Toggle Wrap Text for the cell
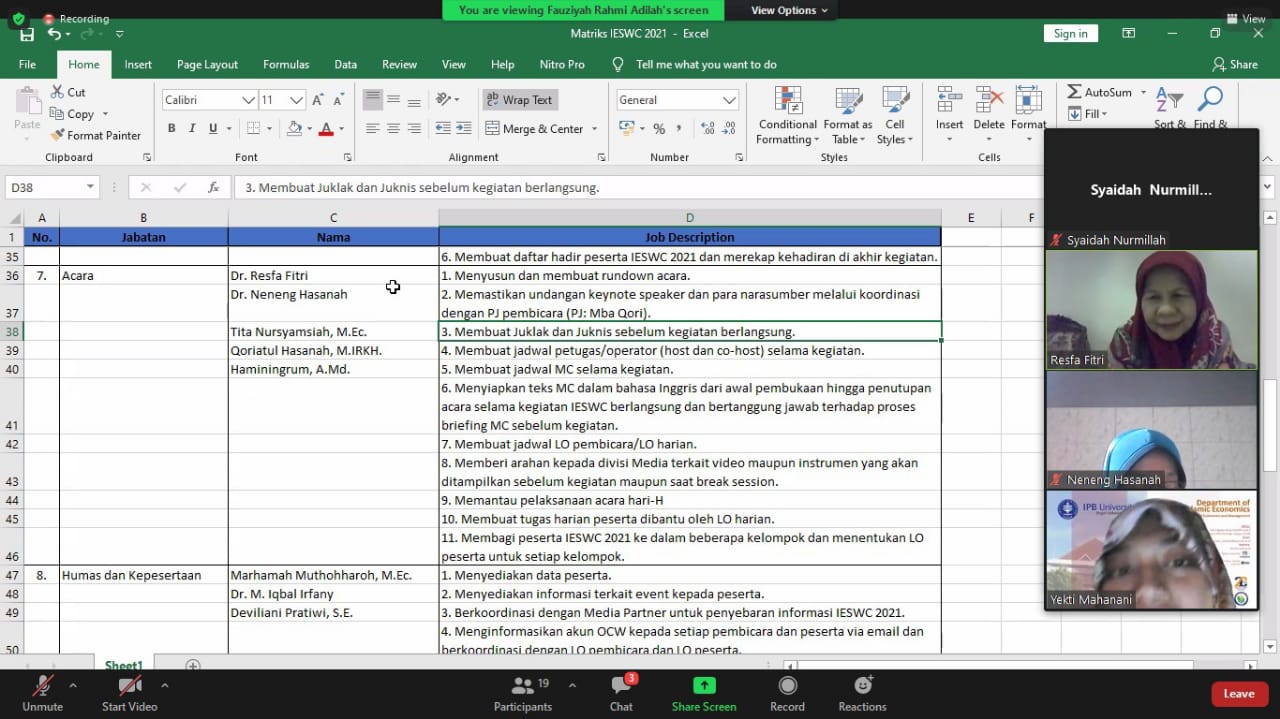1280x719 pixels. coord(519,100)
